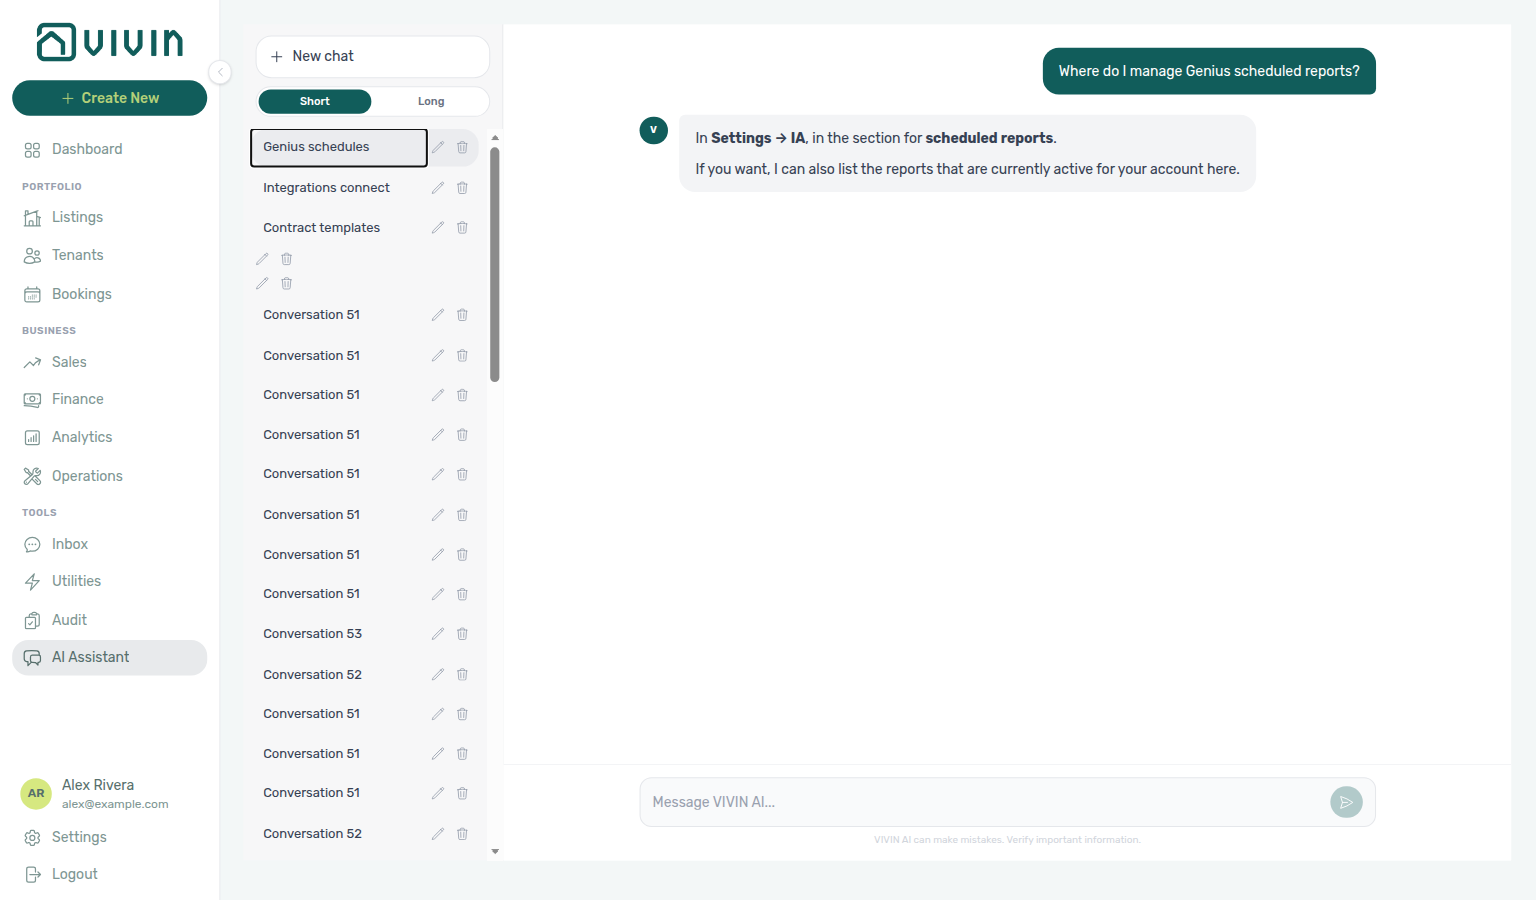Image resolution: width=1536 pixels, height=900 pixels.
Task: Switch to Short response mode
Action: pos(314,101)
